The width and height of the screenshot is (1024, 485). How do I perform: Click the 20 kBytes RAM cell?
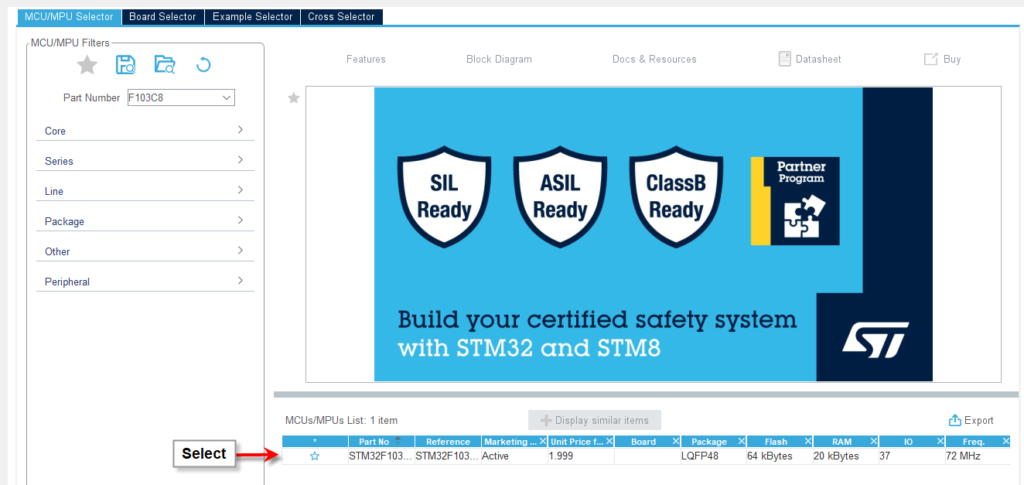click(x=846, y=456)
